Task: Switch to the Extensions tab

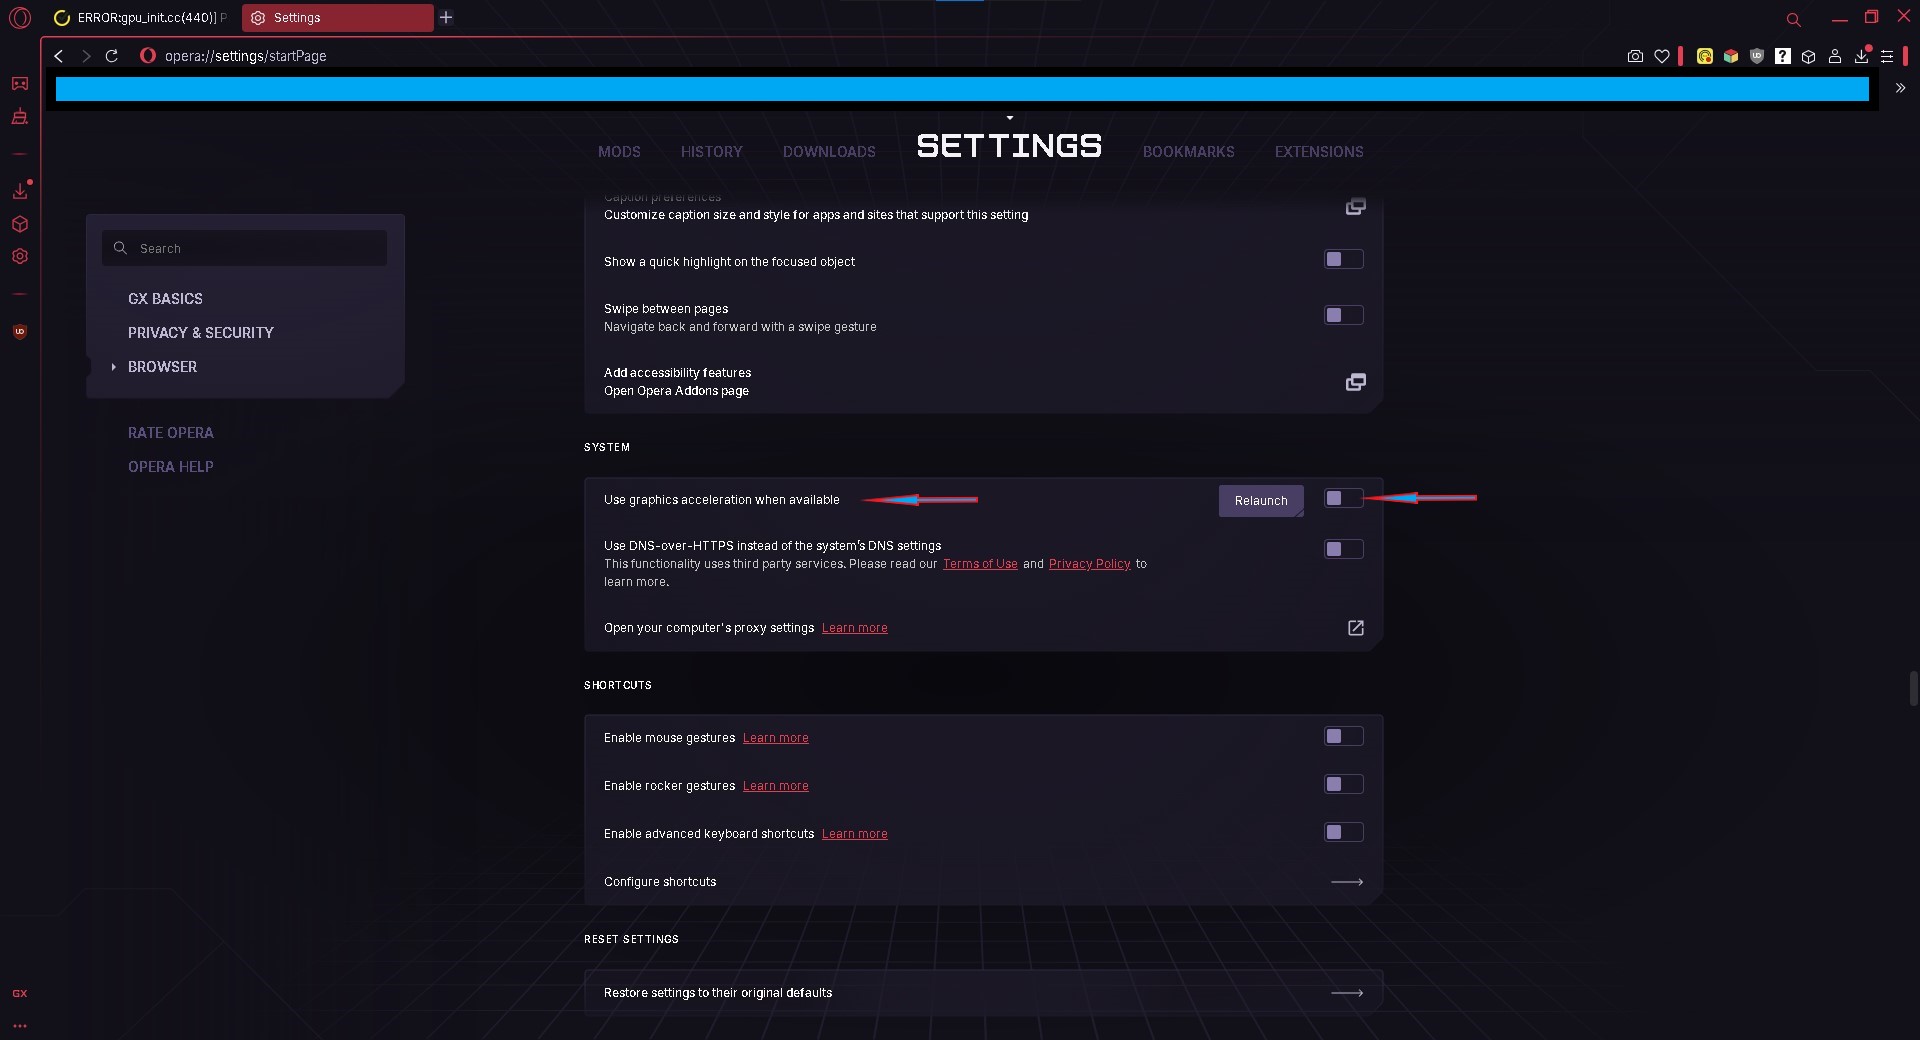Action: click(x=1318, y=152)
